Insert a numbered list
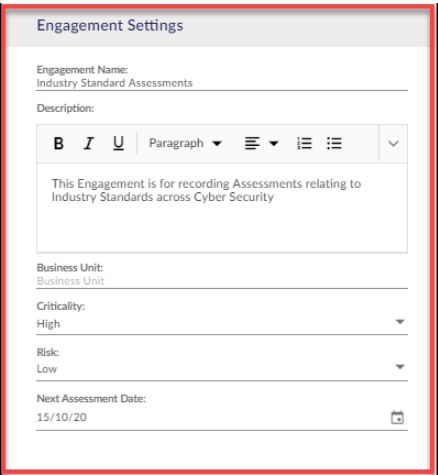Screen dimensions: 438x475 (304, 144)
